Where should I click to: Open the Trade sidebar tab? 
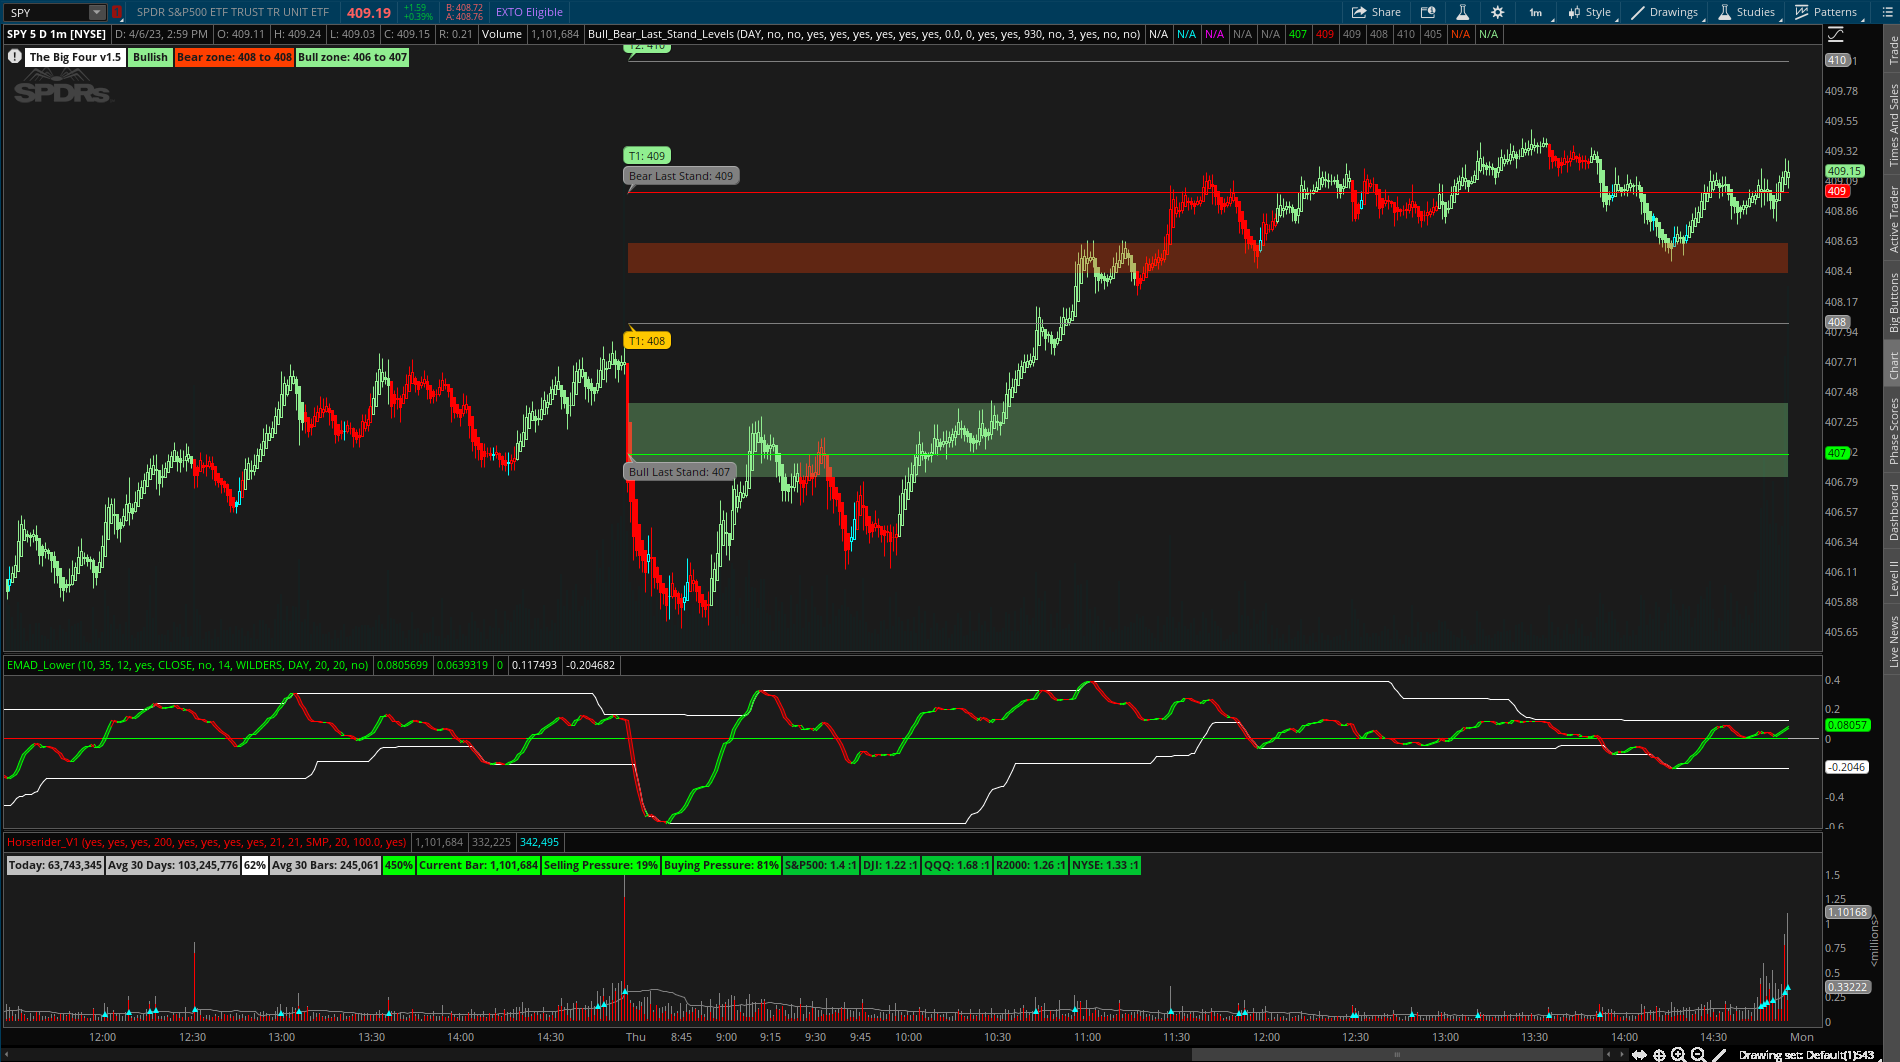pos(1892,50)
